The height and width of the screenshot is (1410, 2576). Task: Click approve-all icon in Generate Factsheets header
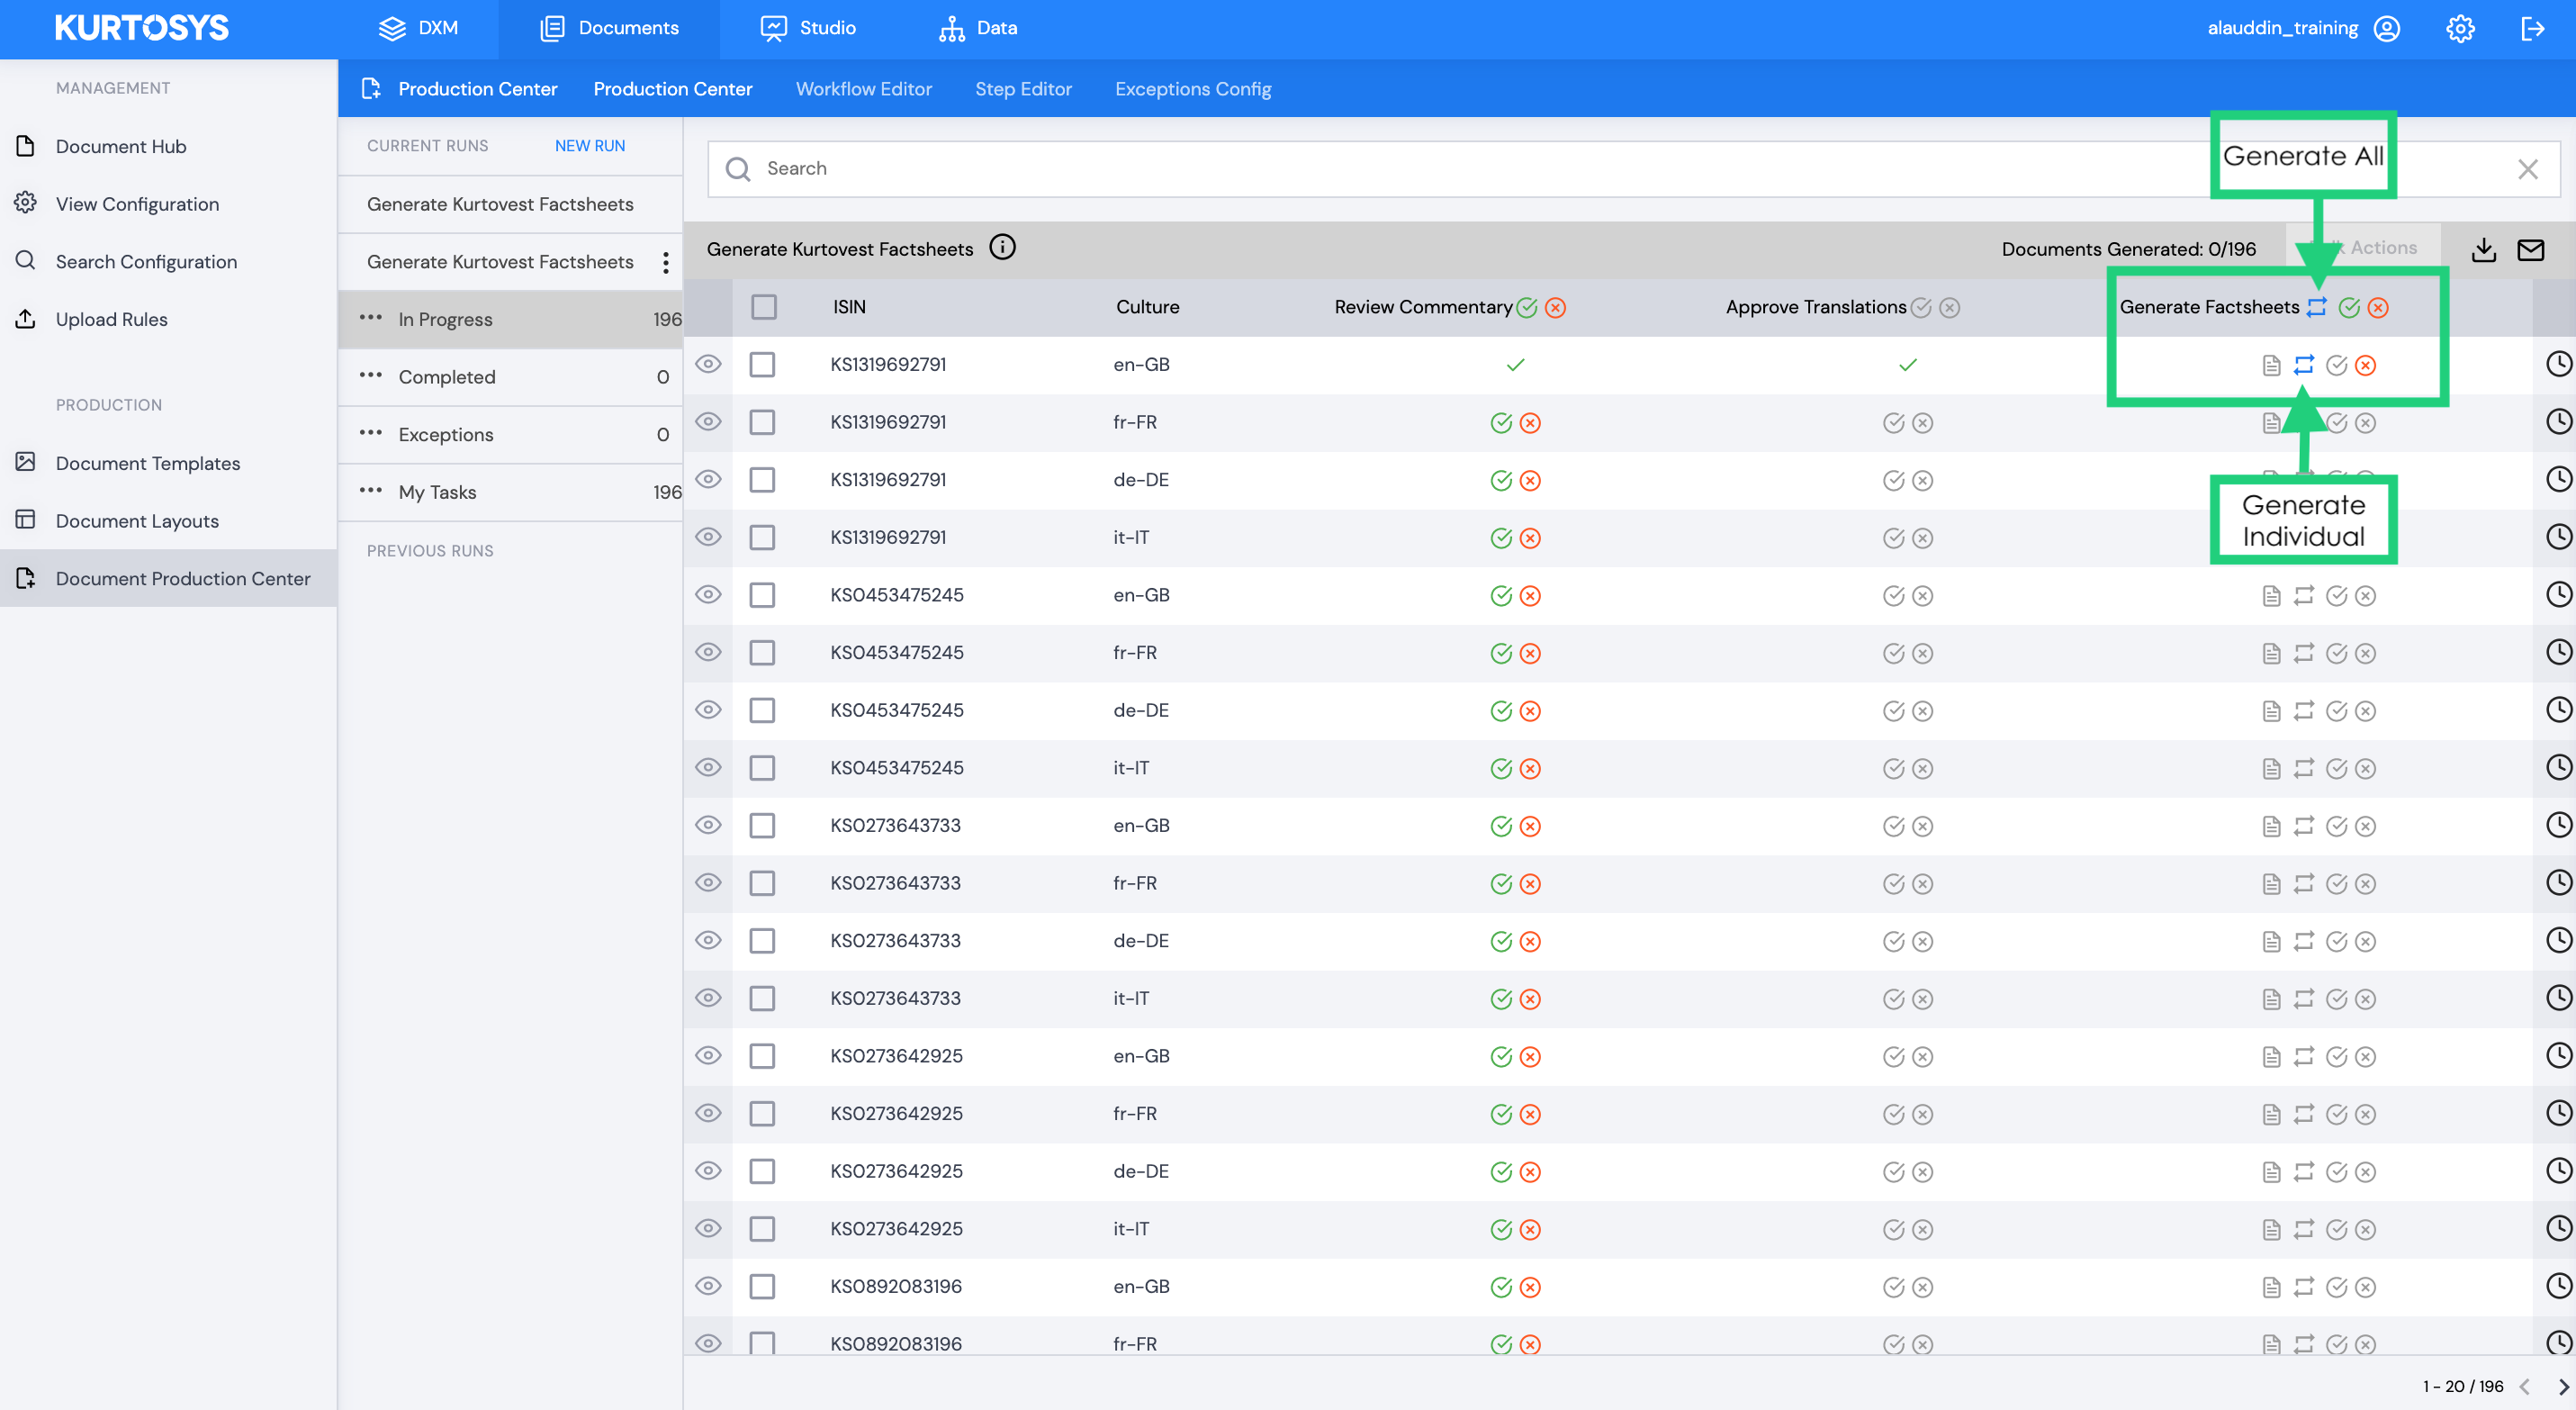(x=2349, y=308)
